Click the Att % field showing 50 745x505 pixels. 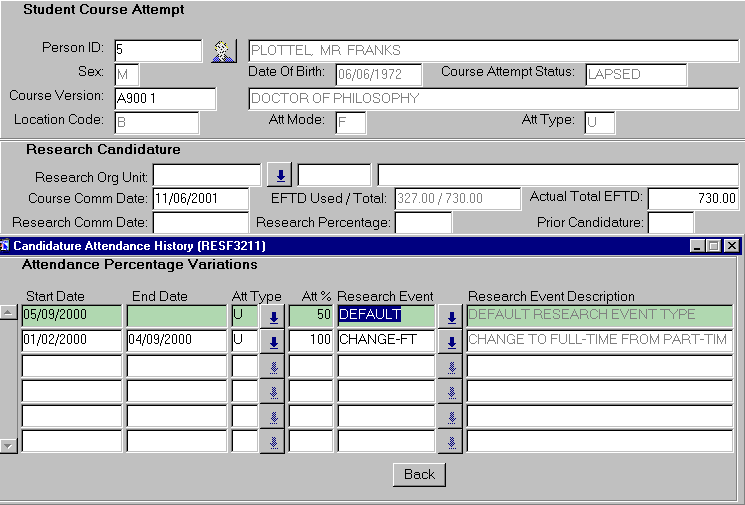(311, 315)
